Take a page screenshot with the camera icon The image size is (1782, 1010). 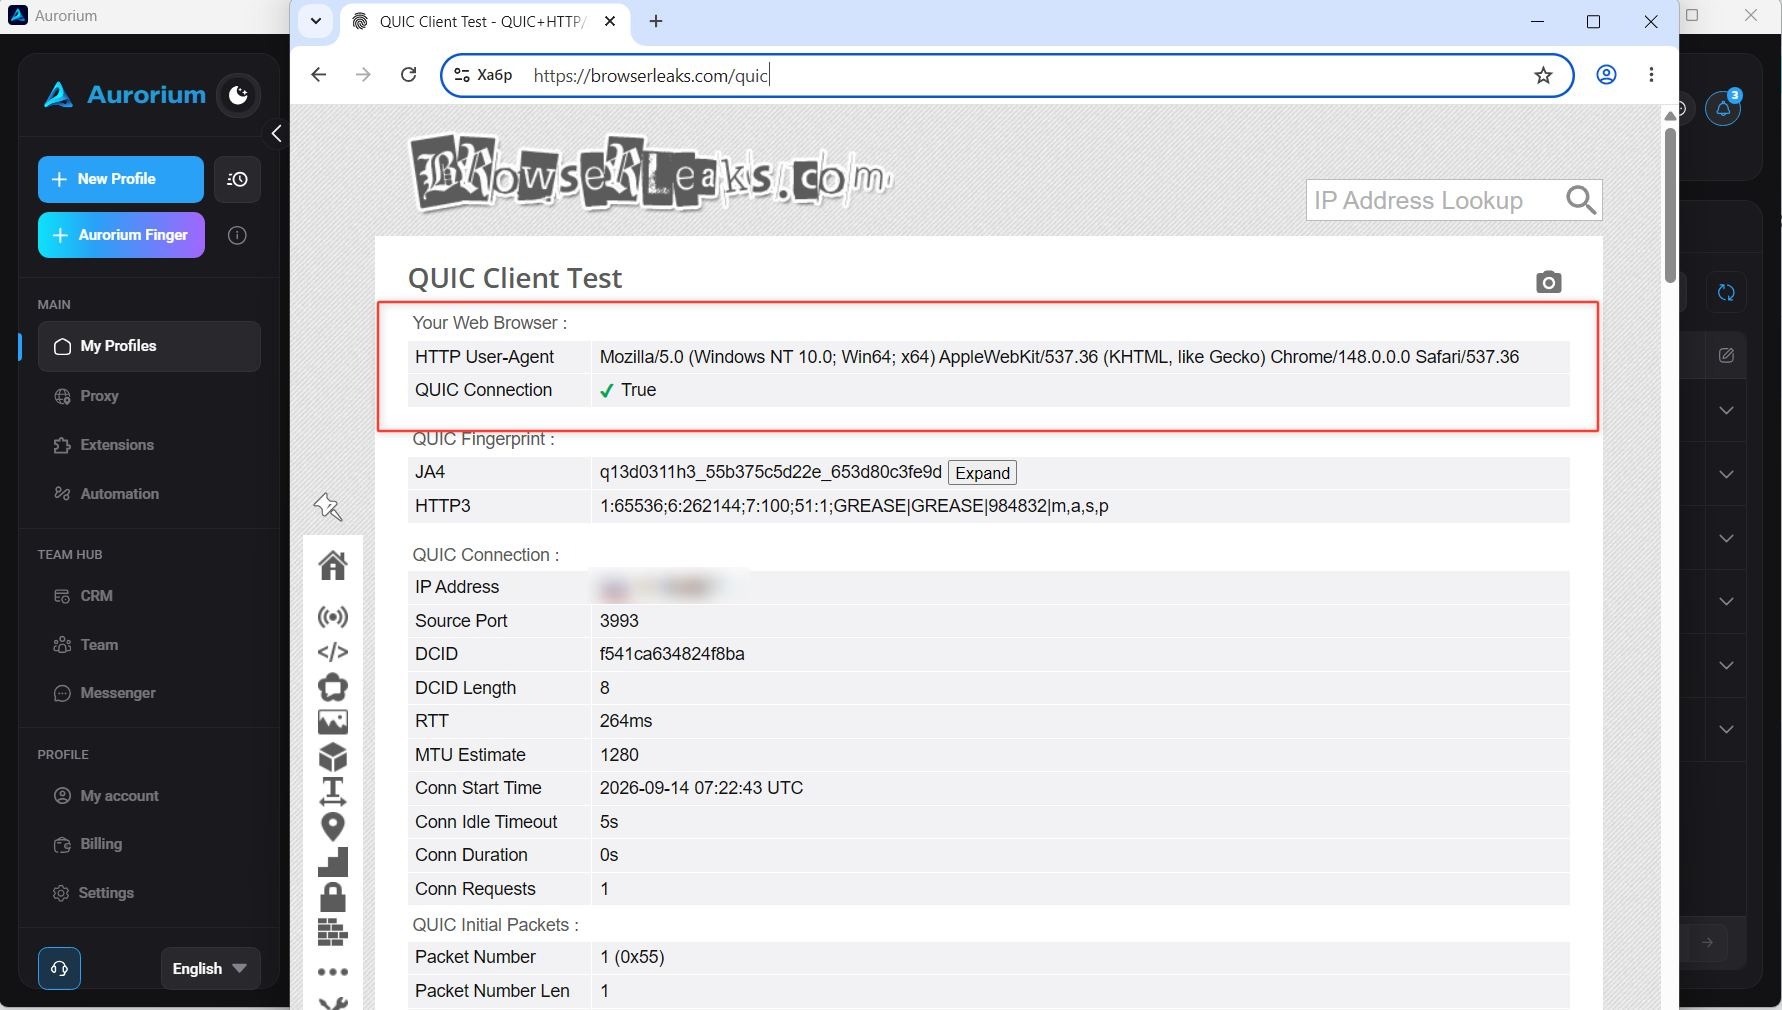pyautogui.click(x=1549, y=282)
